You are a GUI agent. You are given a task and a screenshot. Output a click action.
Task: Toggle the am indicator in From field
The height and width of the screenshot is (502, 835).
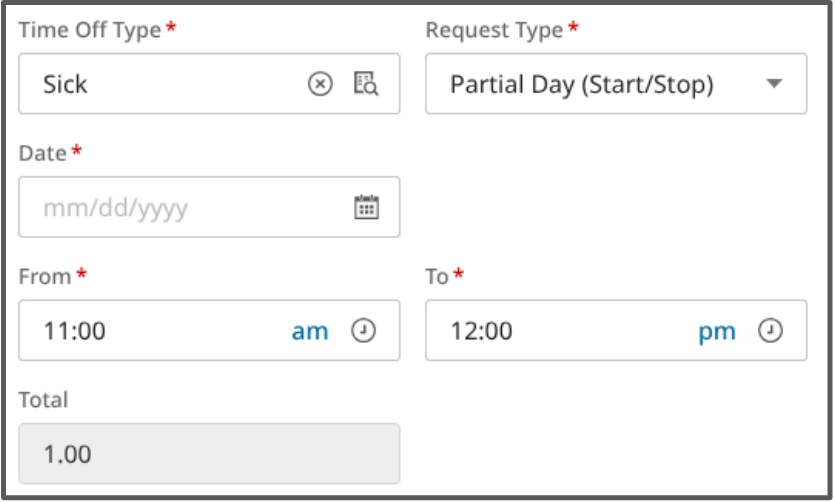point(310,331)
